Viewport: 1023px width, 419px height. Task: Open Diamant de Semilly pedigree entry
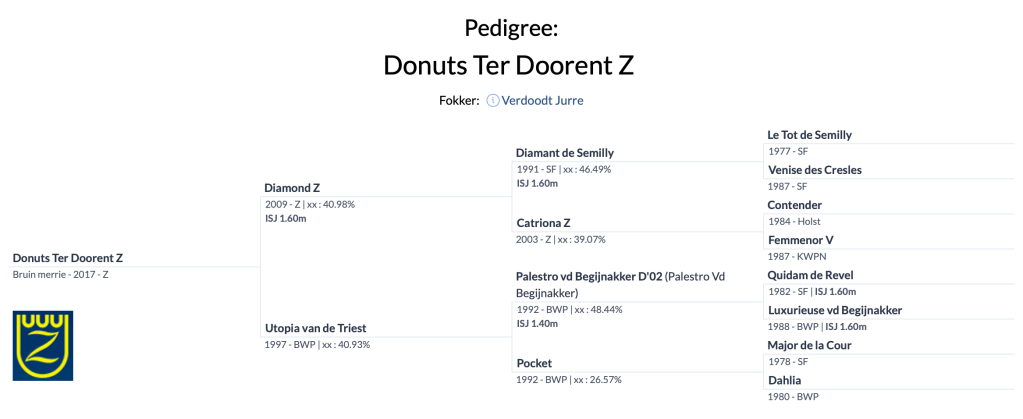tap(565, 153)
